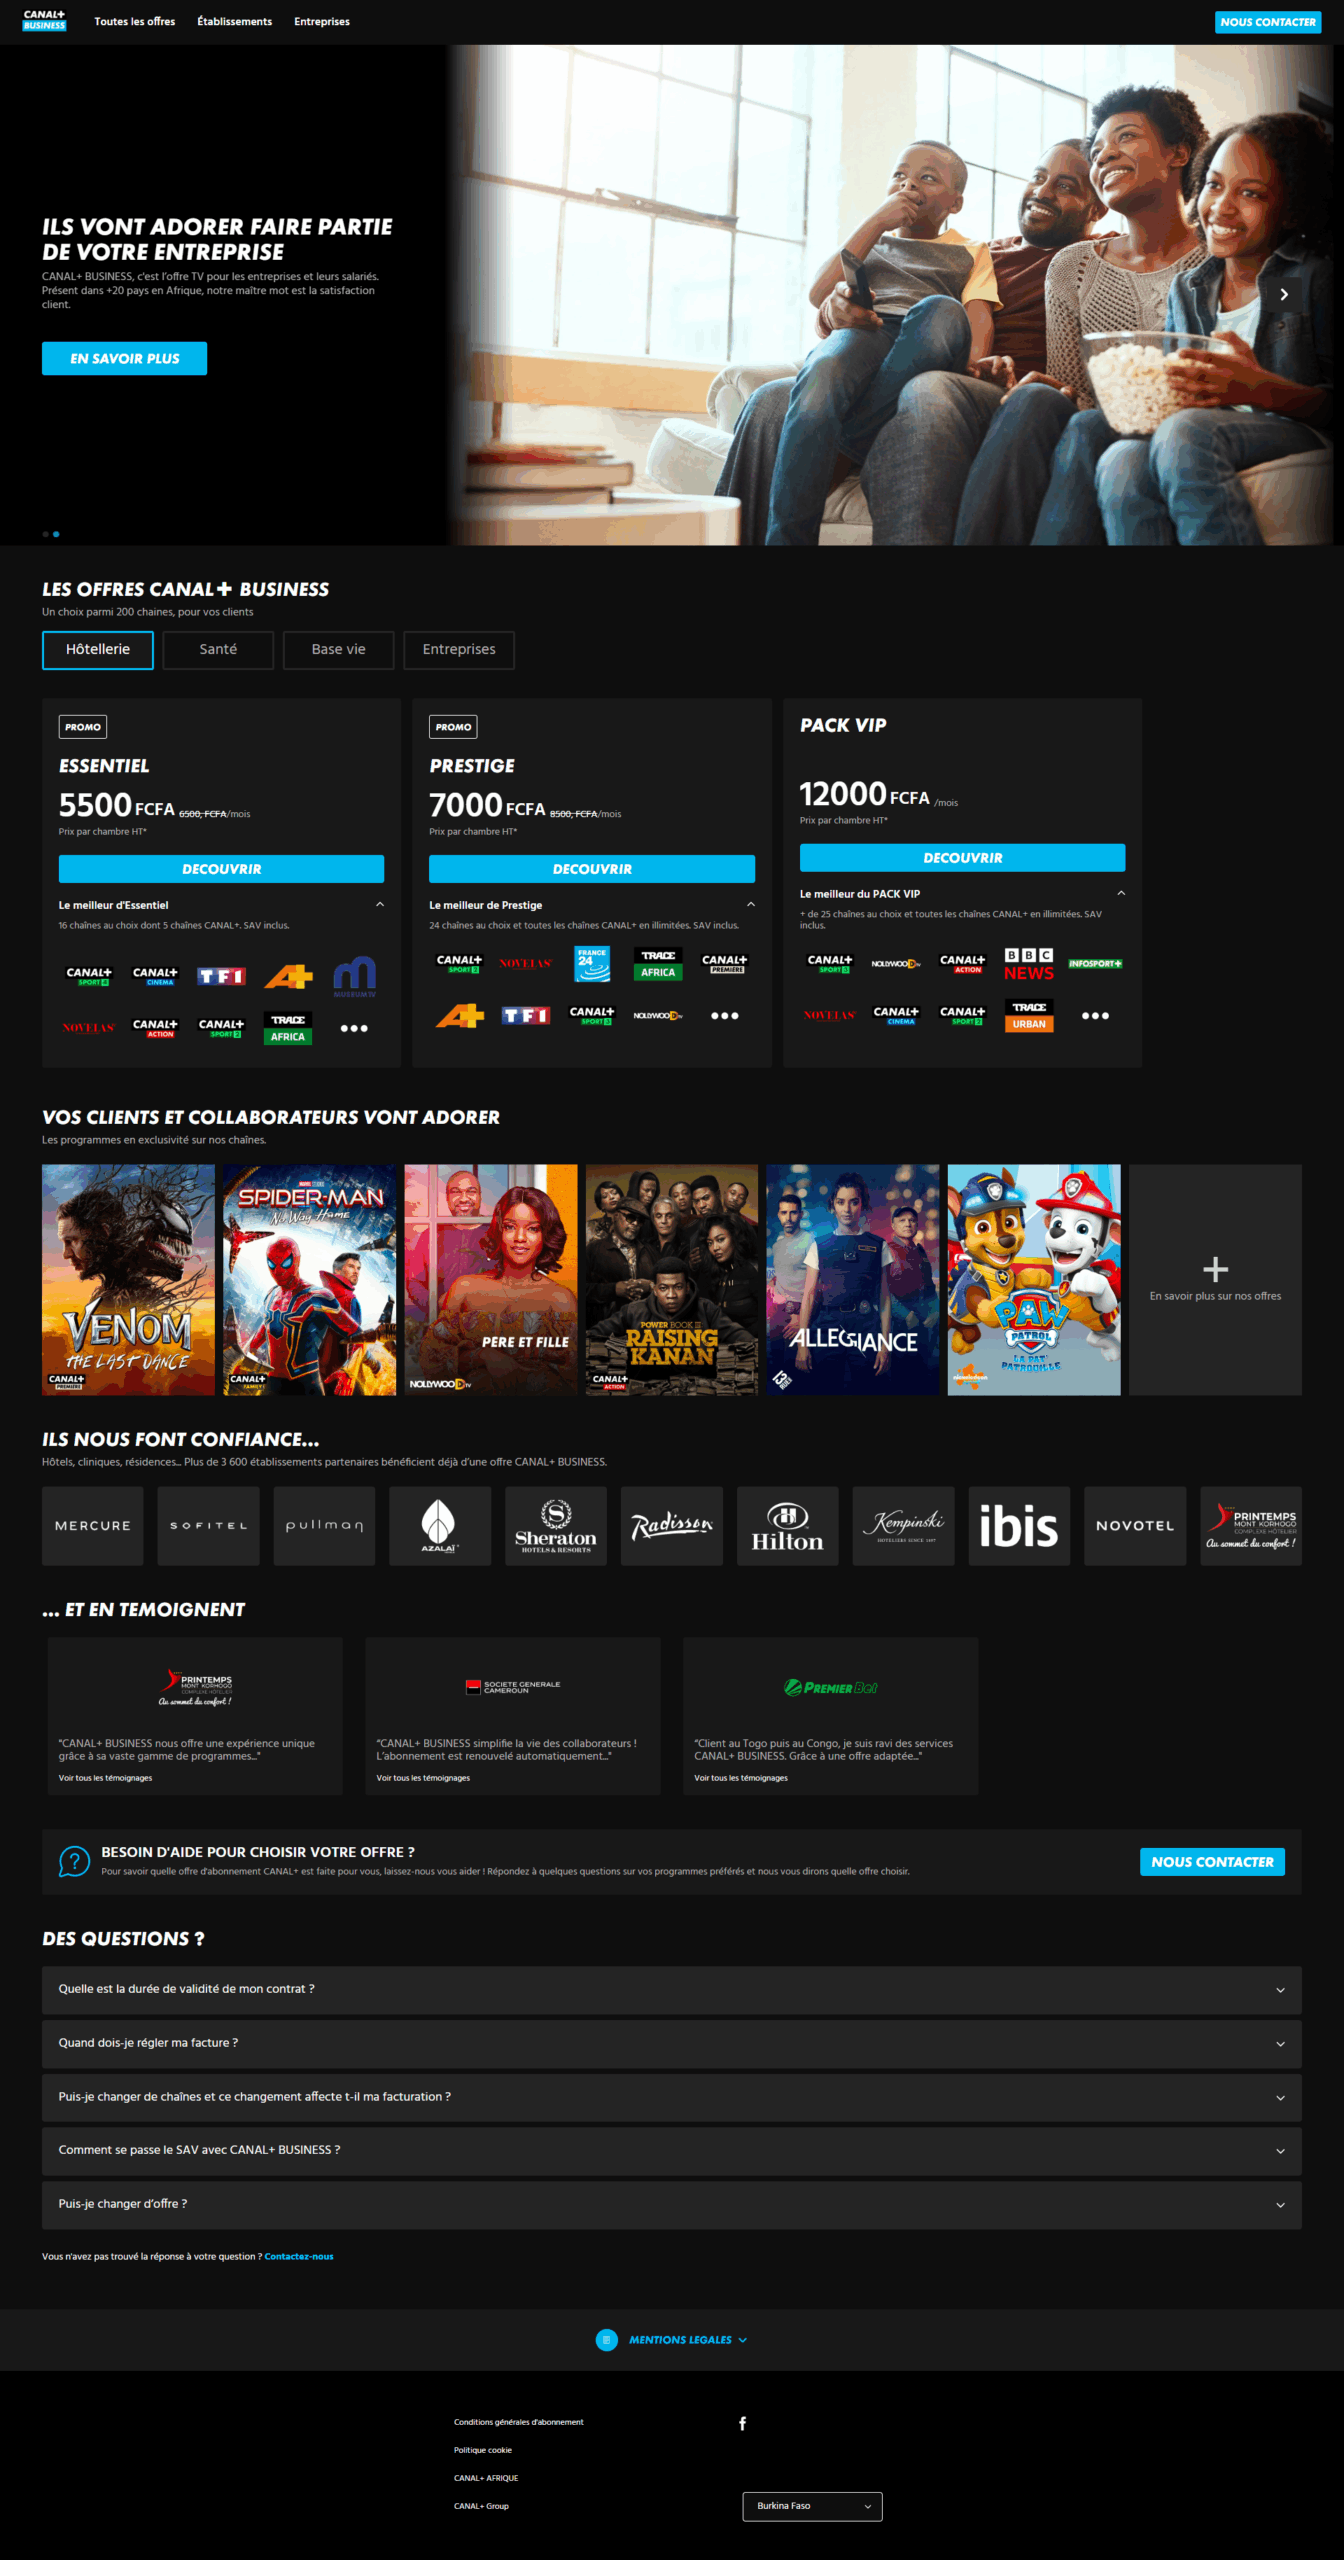Select the Base vie offers tab
Image resolution: width=1344 pixels, height=2560 pixels.
(x=338, y=650)
